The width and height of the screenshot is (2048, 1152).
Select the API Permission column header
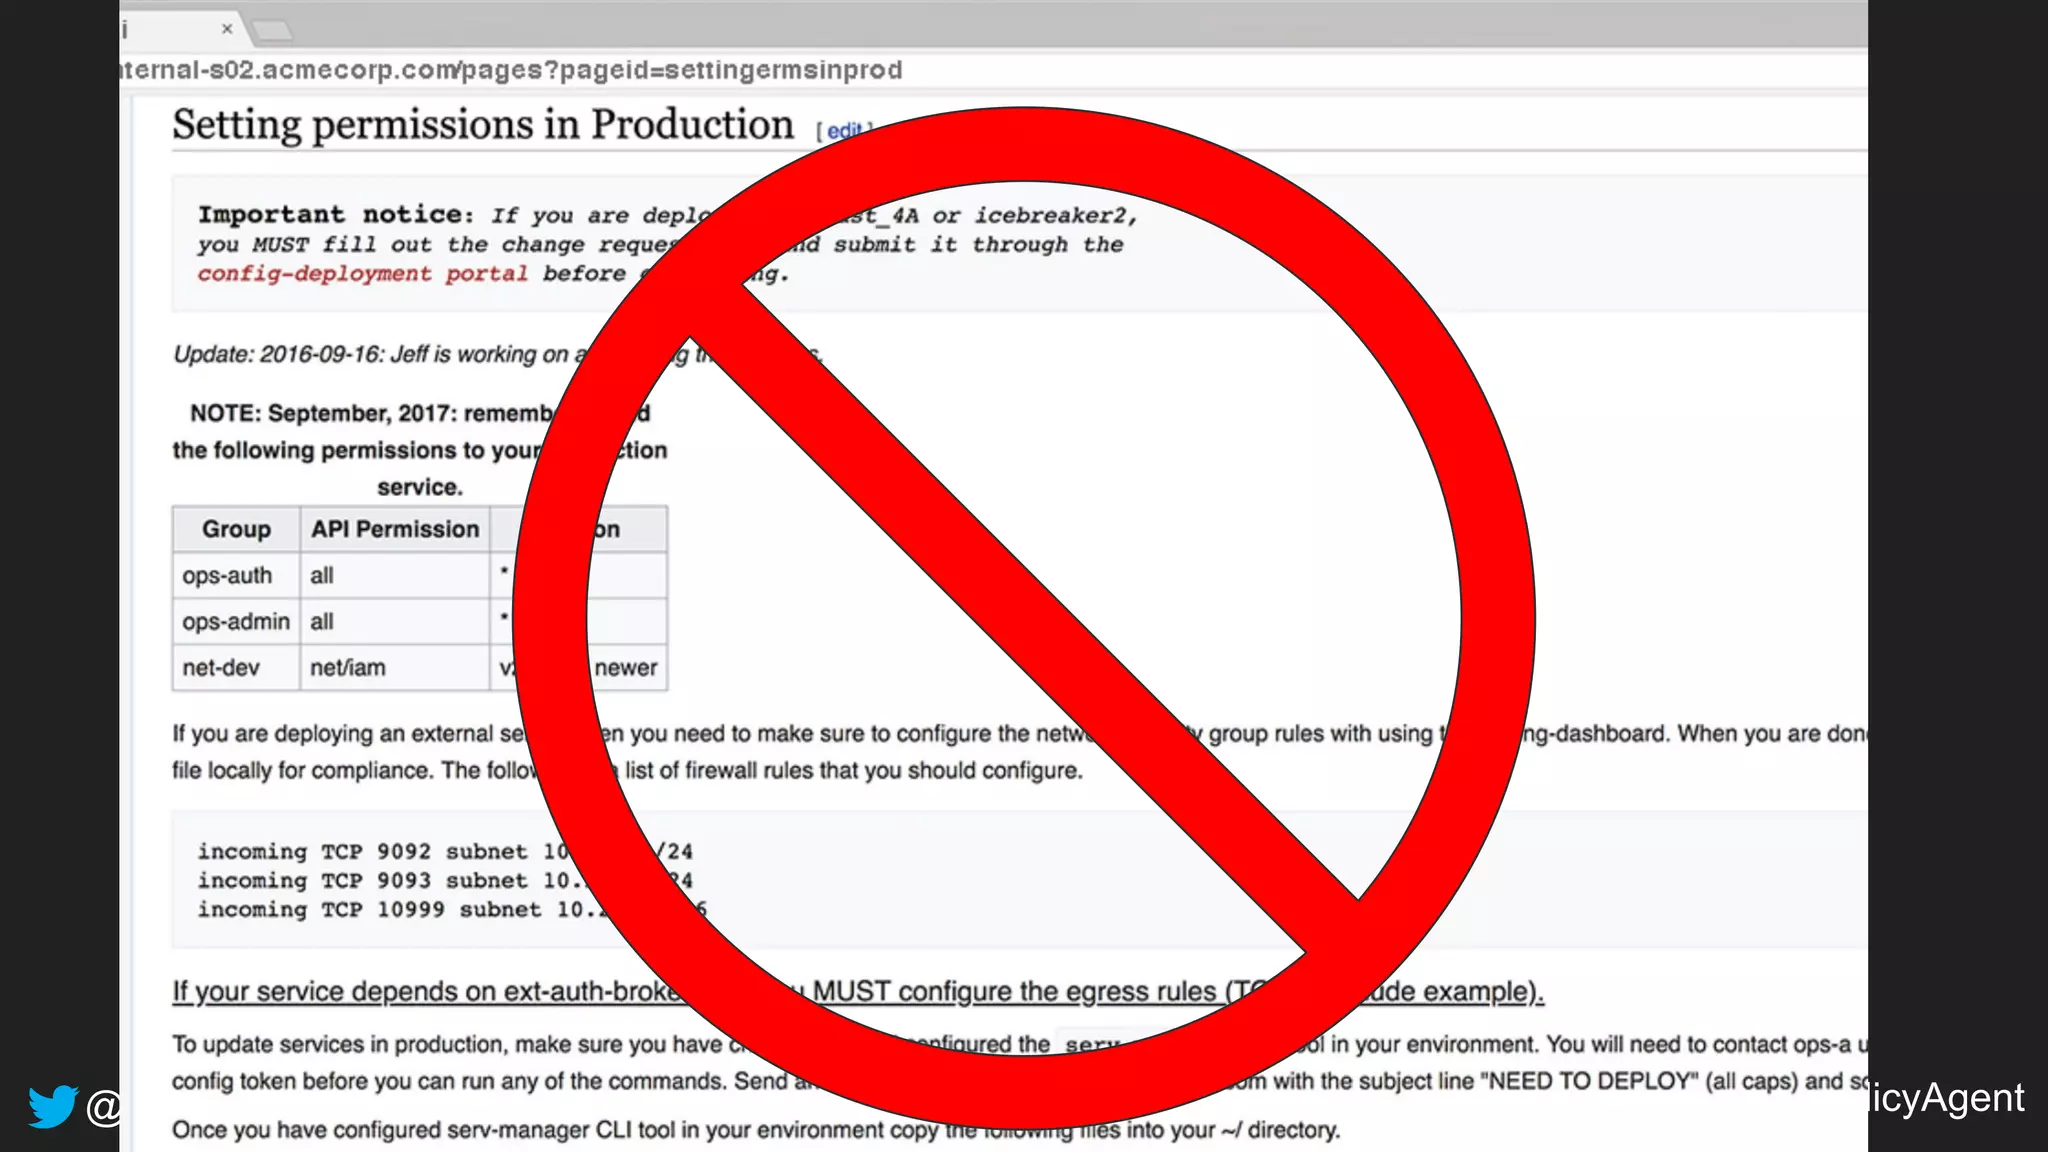coord(395,529)
